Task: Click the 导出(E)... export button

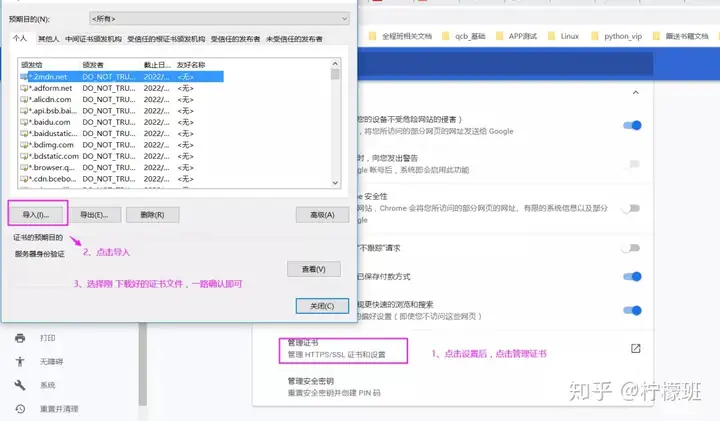Action: coord(95,215)
